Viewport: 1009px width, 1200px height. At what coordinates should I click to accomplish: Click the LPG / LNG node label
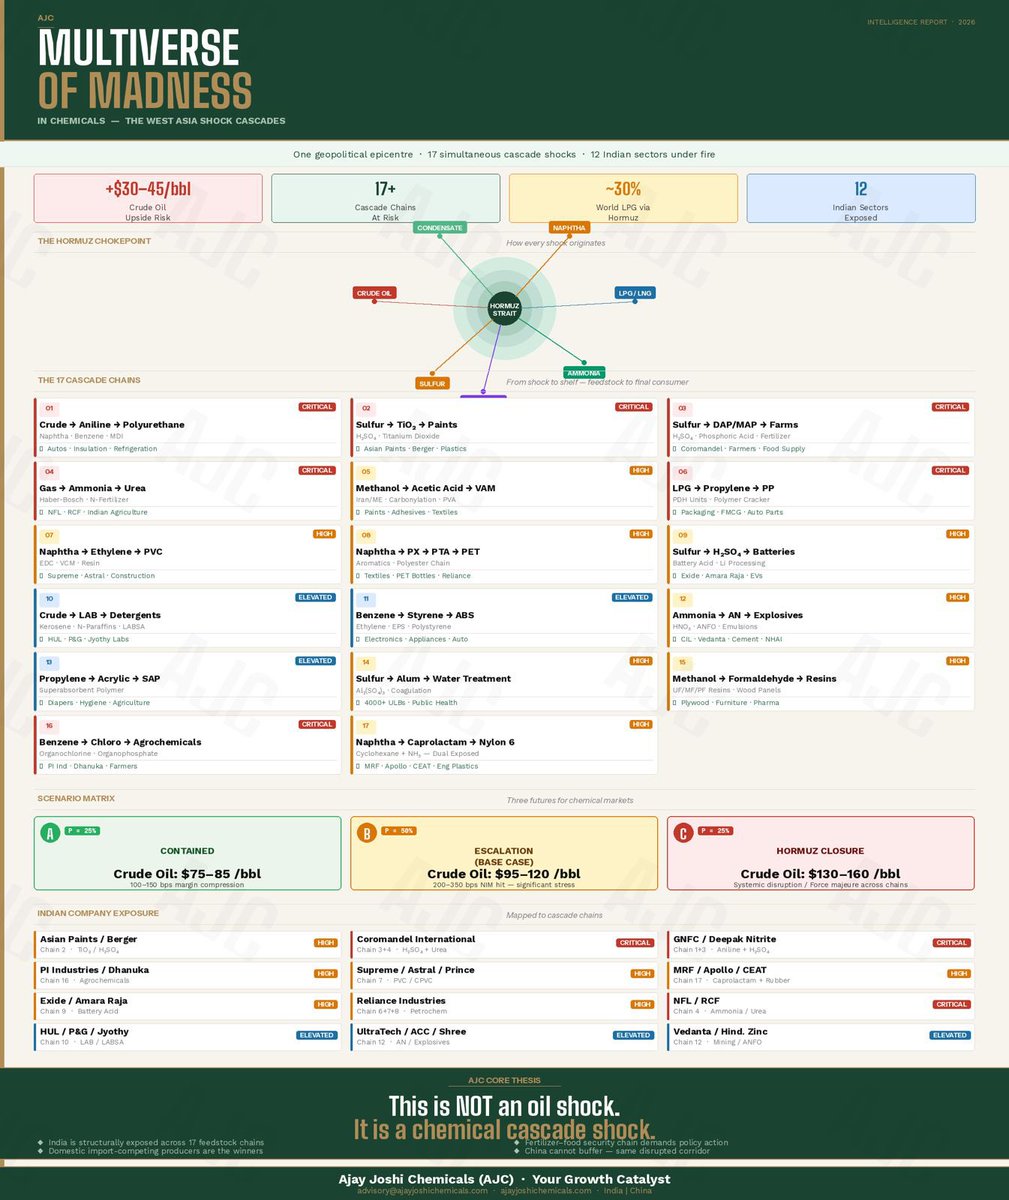[635, 293]
